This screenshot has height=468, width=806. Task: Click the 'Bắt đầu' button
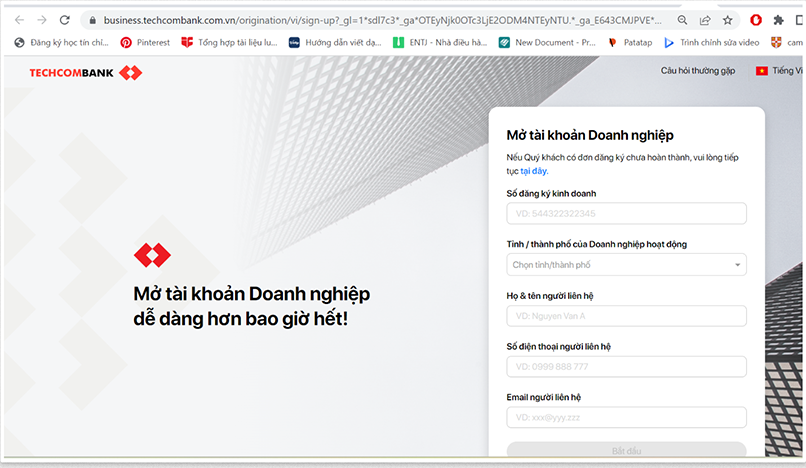tap(626, 450)
